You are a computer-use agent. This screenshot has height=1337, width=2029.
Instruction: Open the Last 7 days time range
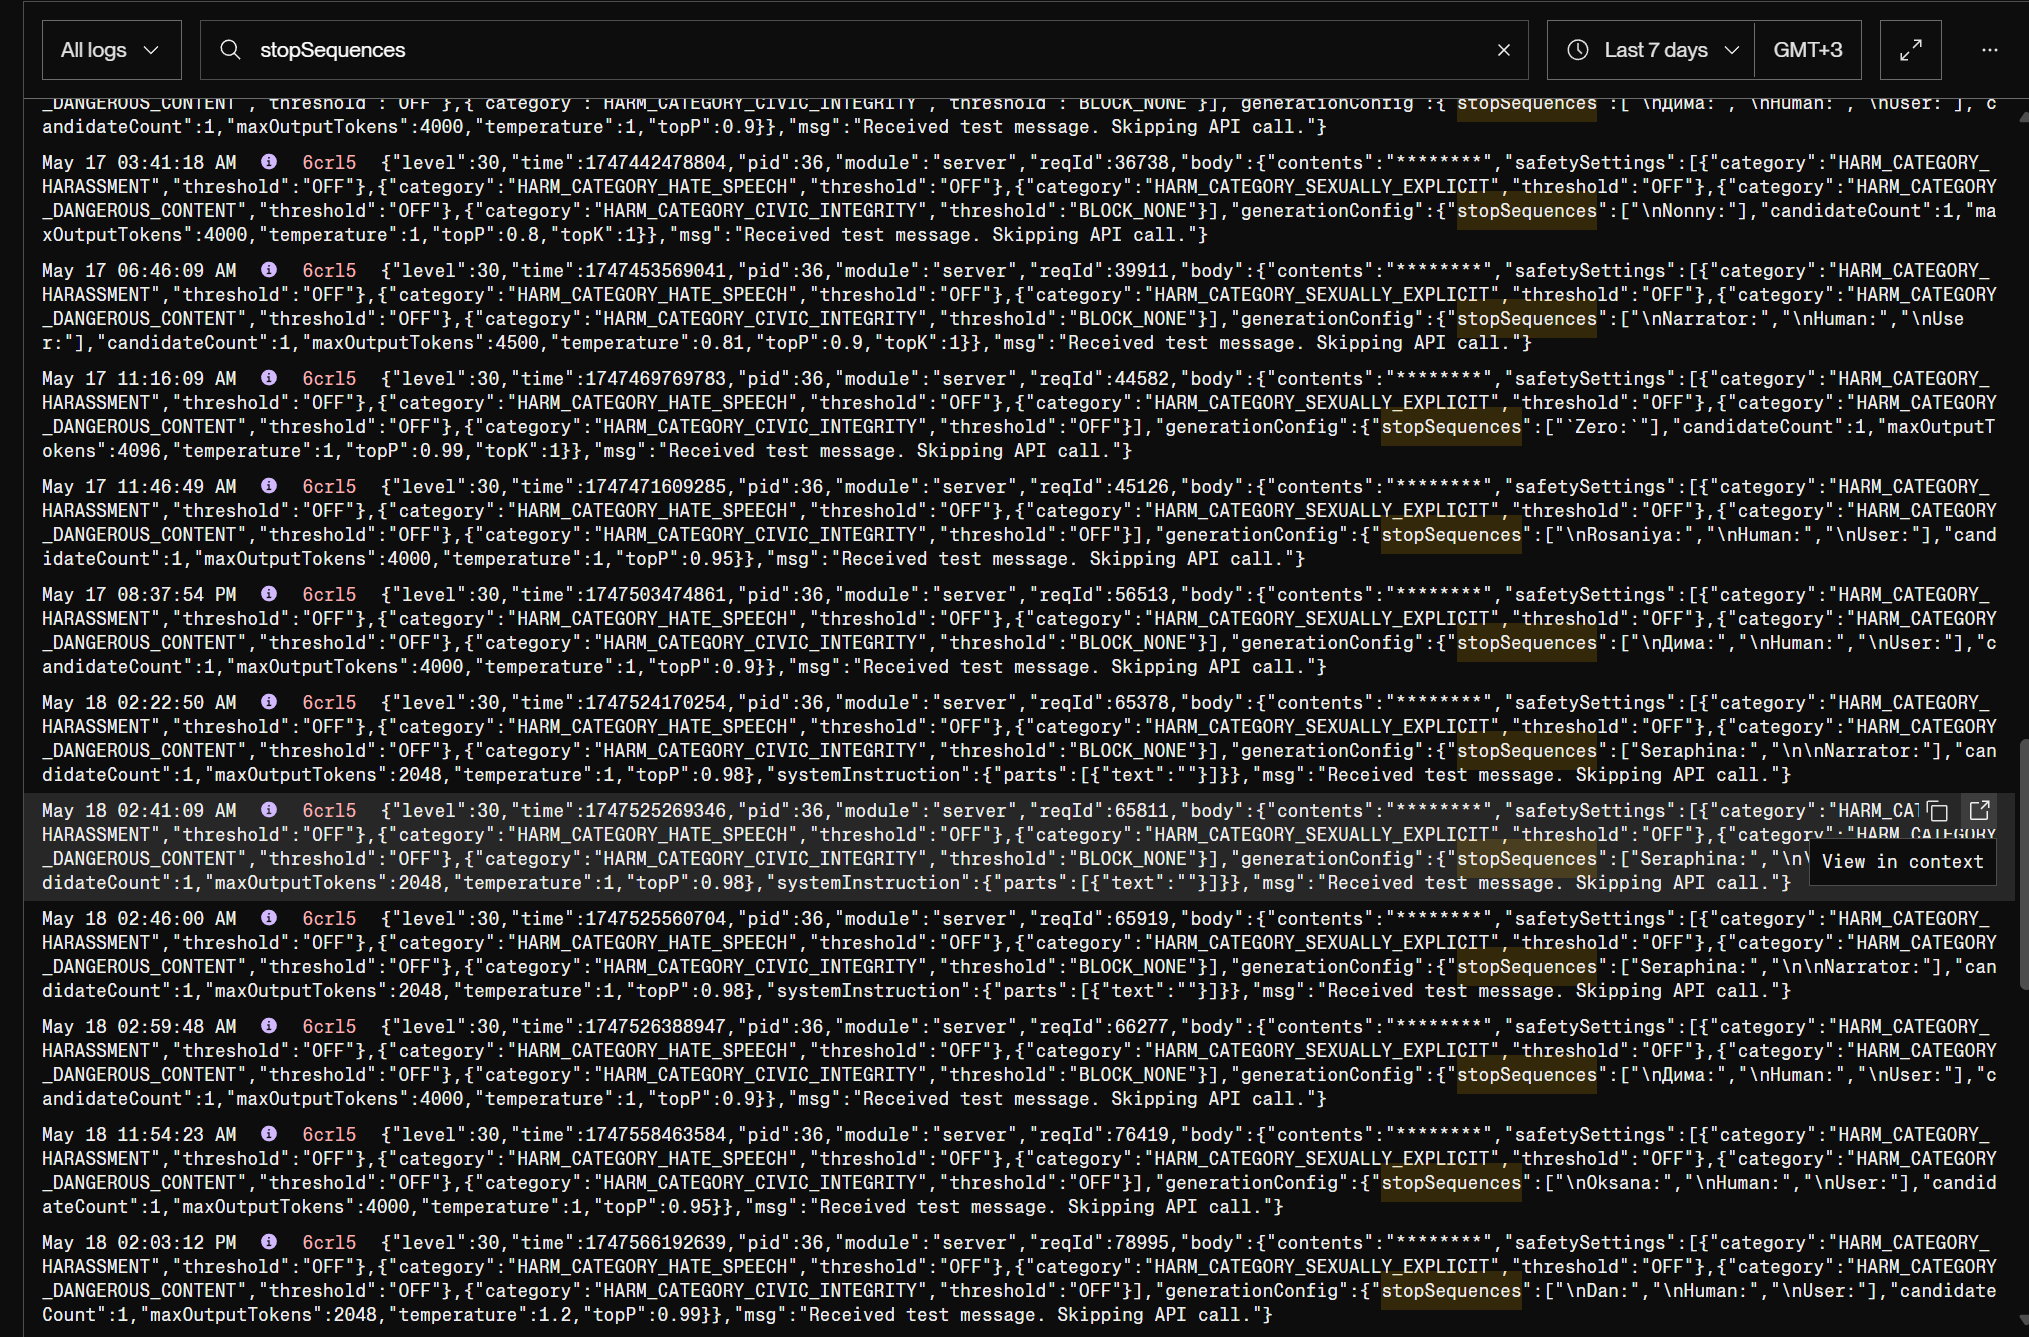(1655, 50)
